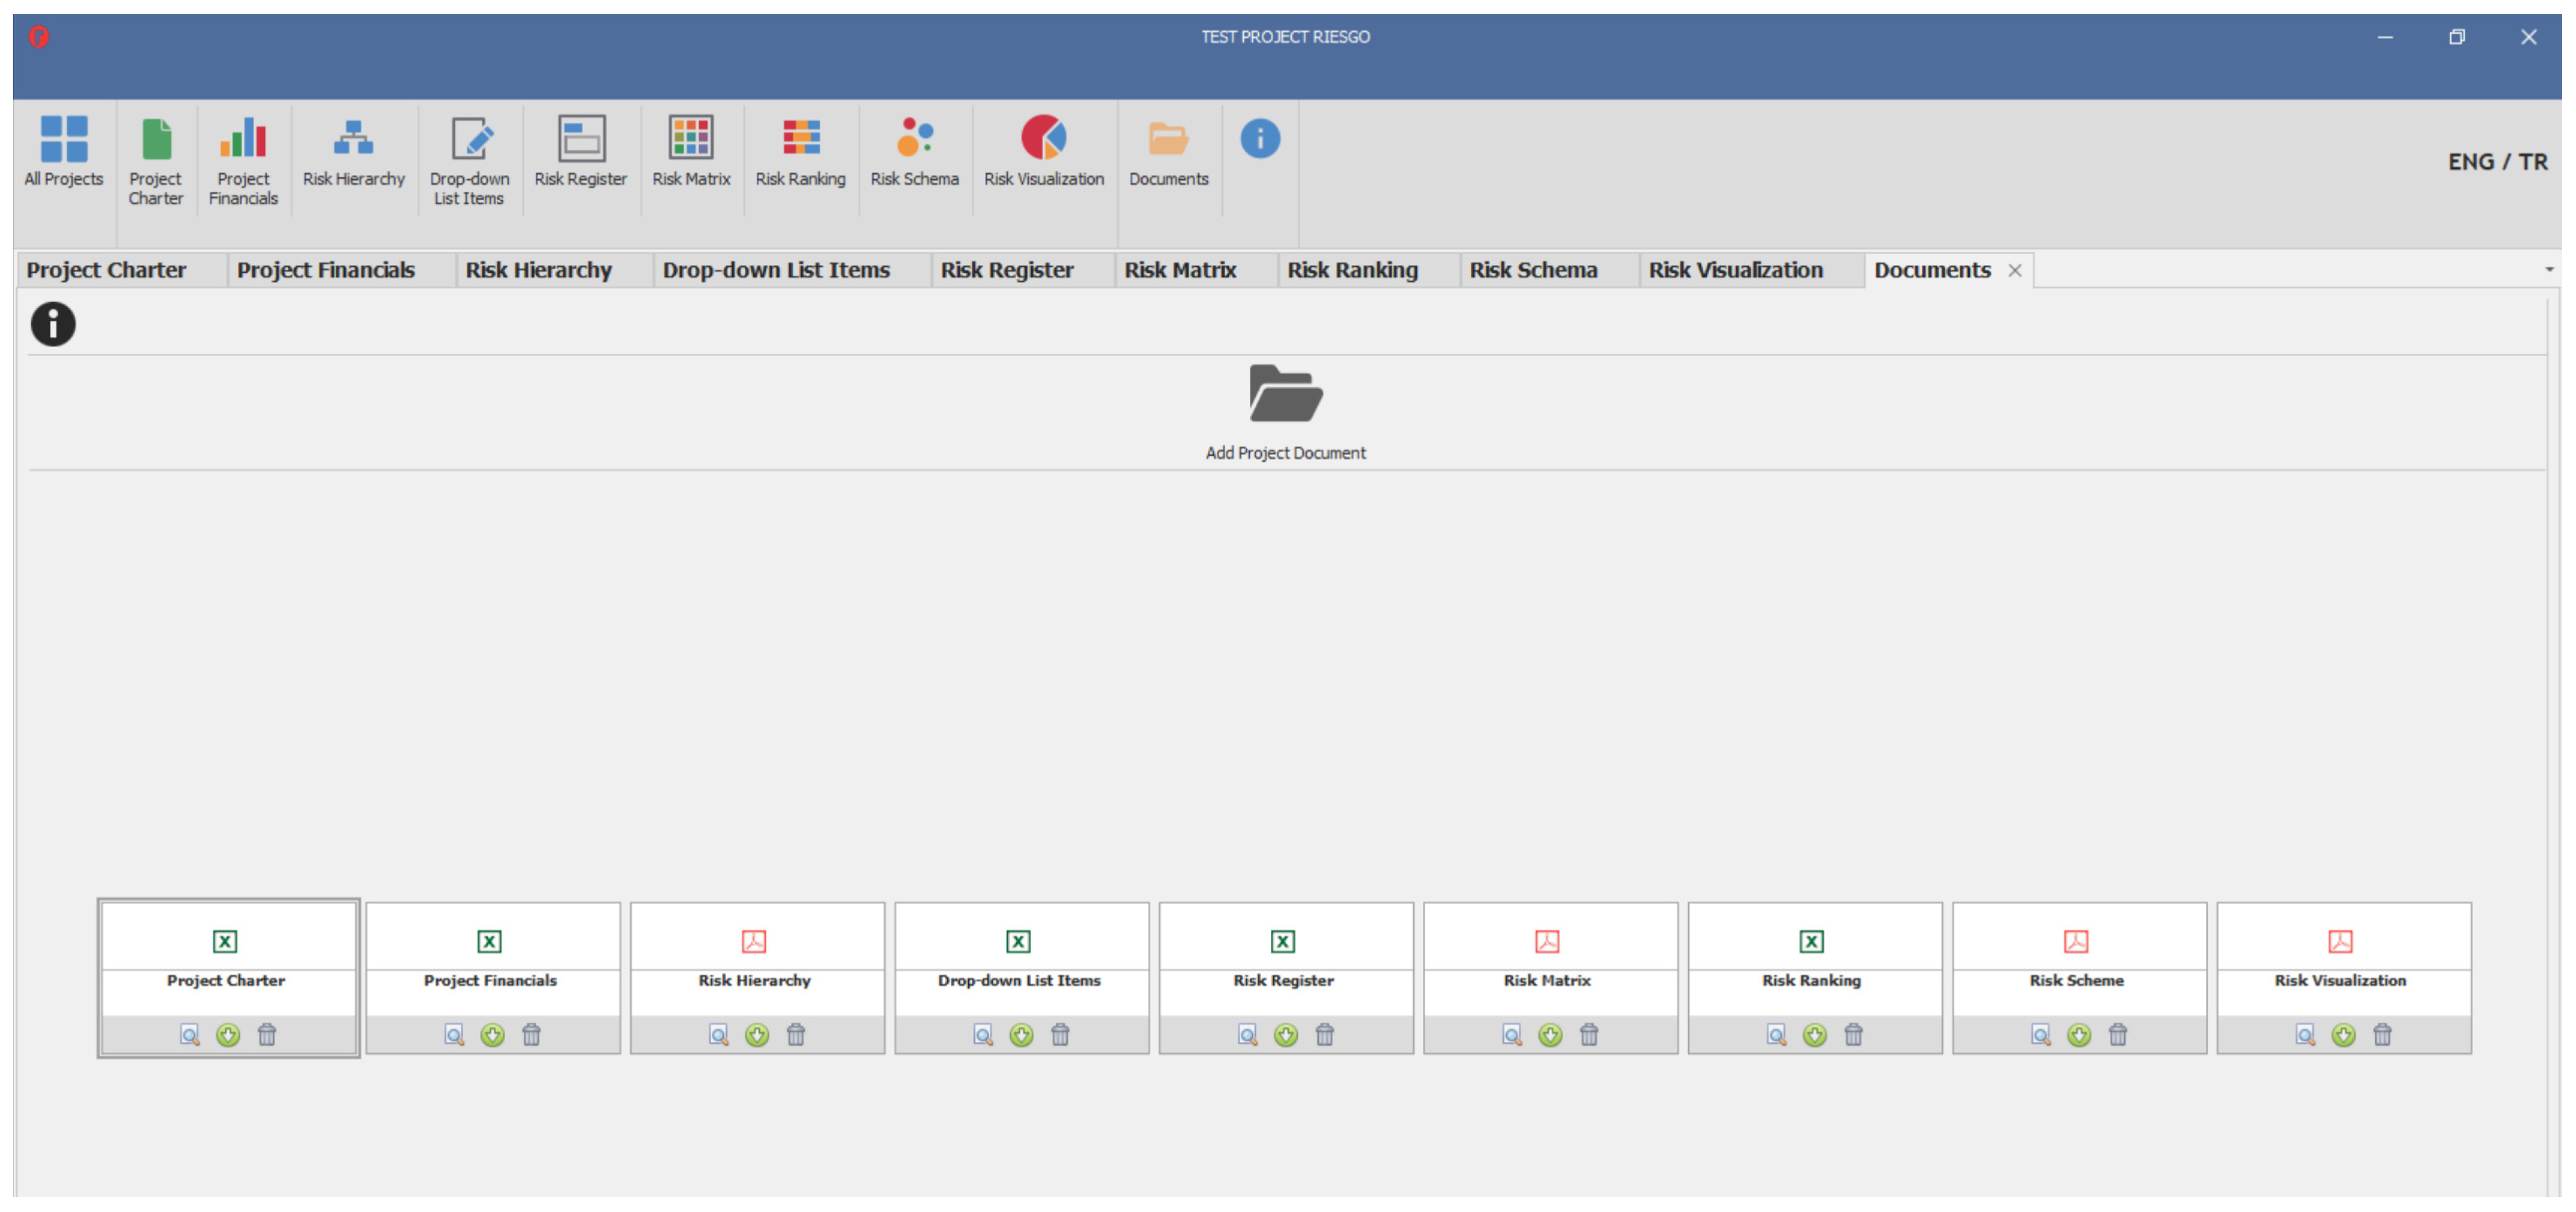Open the Risk Matrix toolbar icon
The height and width of the screenshot is (1212, 2576).
coord(691,139)
